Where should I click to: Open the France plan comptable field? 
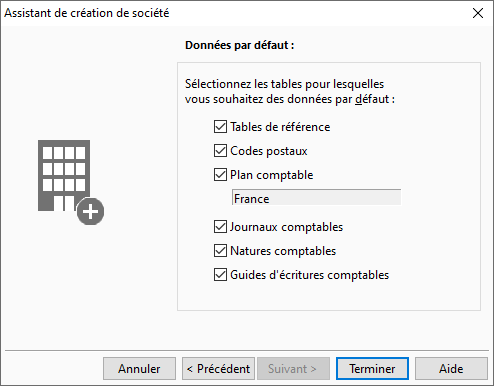[x=316, y=198]
